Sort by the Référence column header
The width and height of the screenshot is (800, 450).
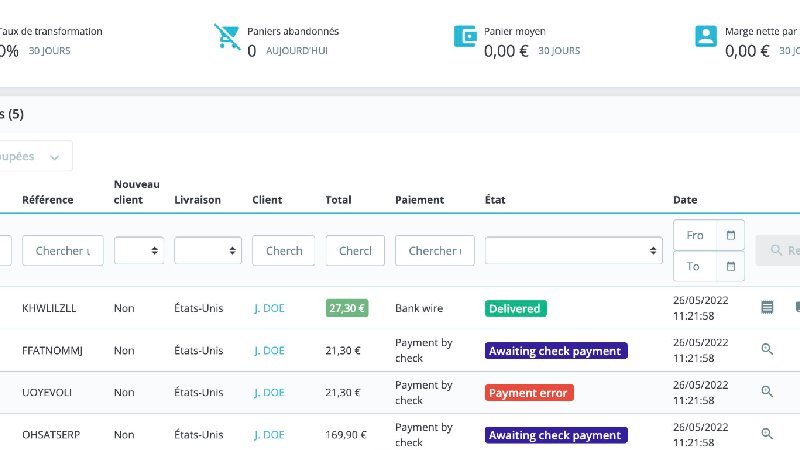pos(47,199)
